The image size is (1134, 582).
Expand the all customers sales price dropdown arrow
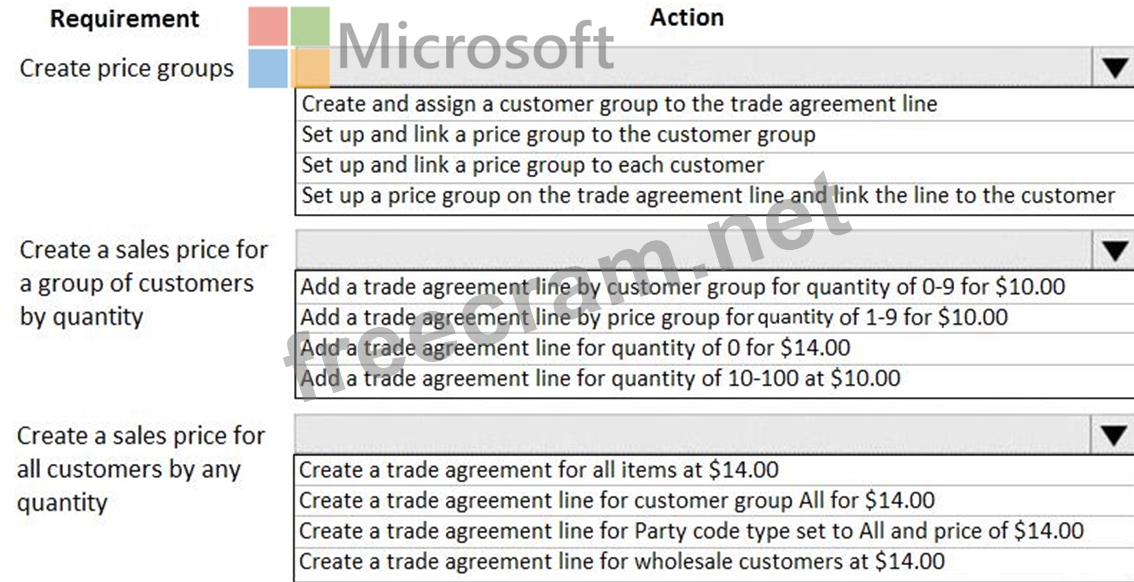[1114, 434]
